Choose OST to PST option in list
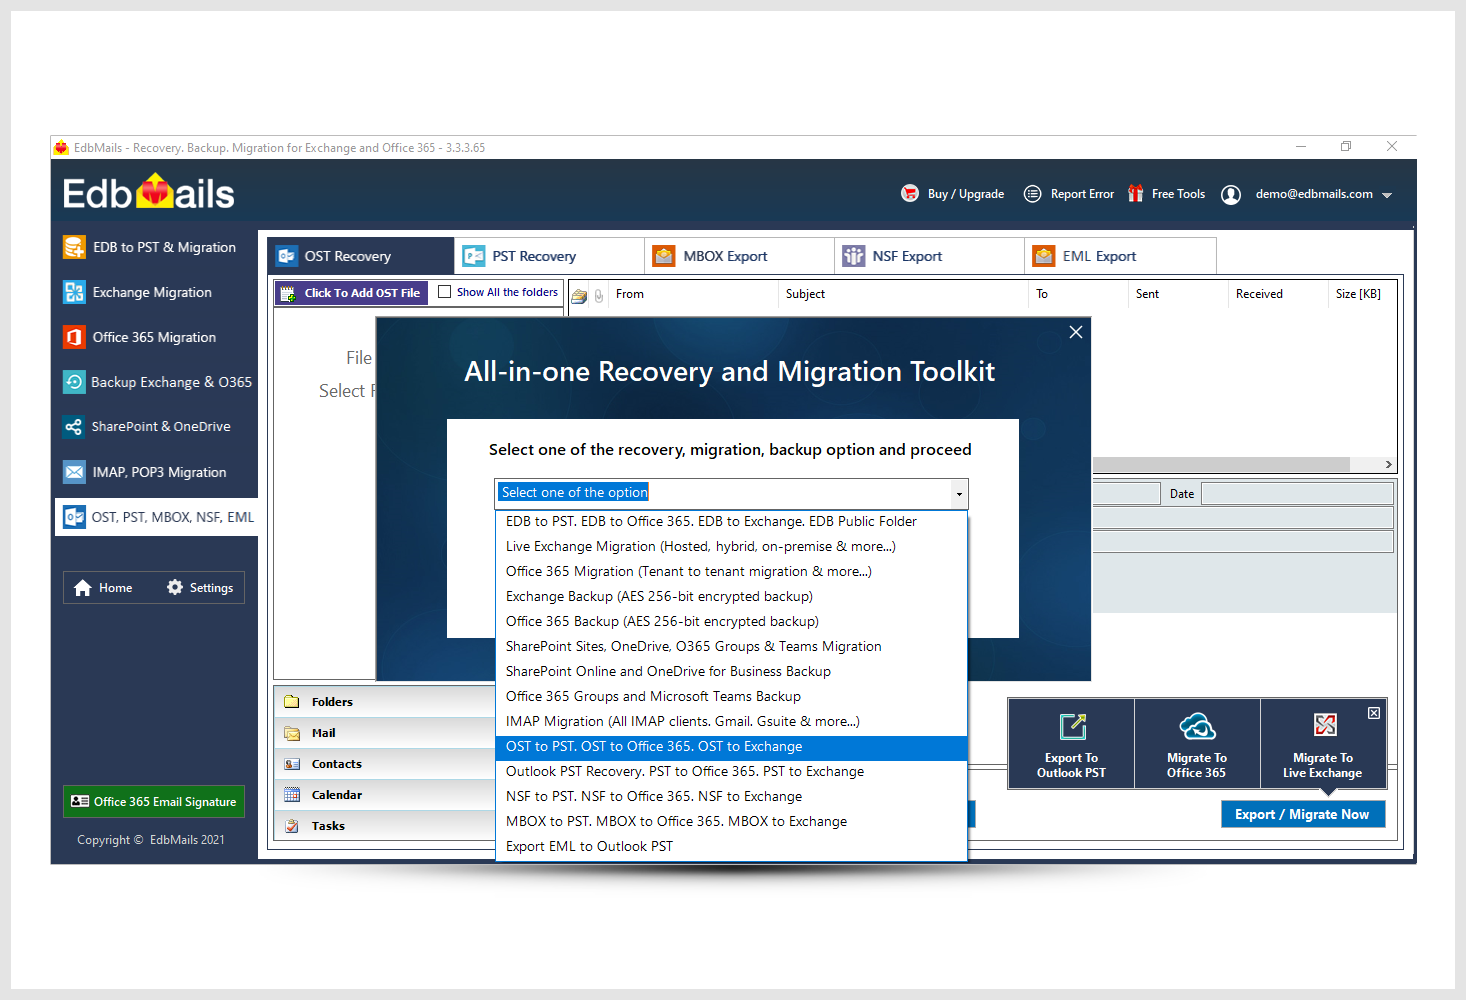Viewport: 1466px width, 1000px height. point(654,747)
